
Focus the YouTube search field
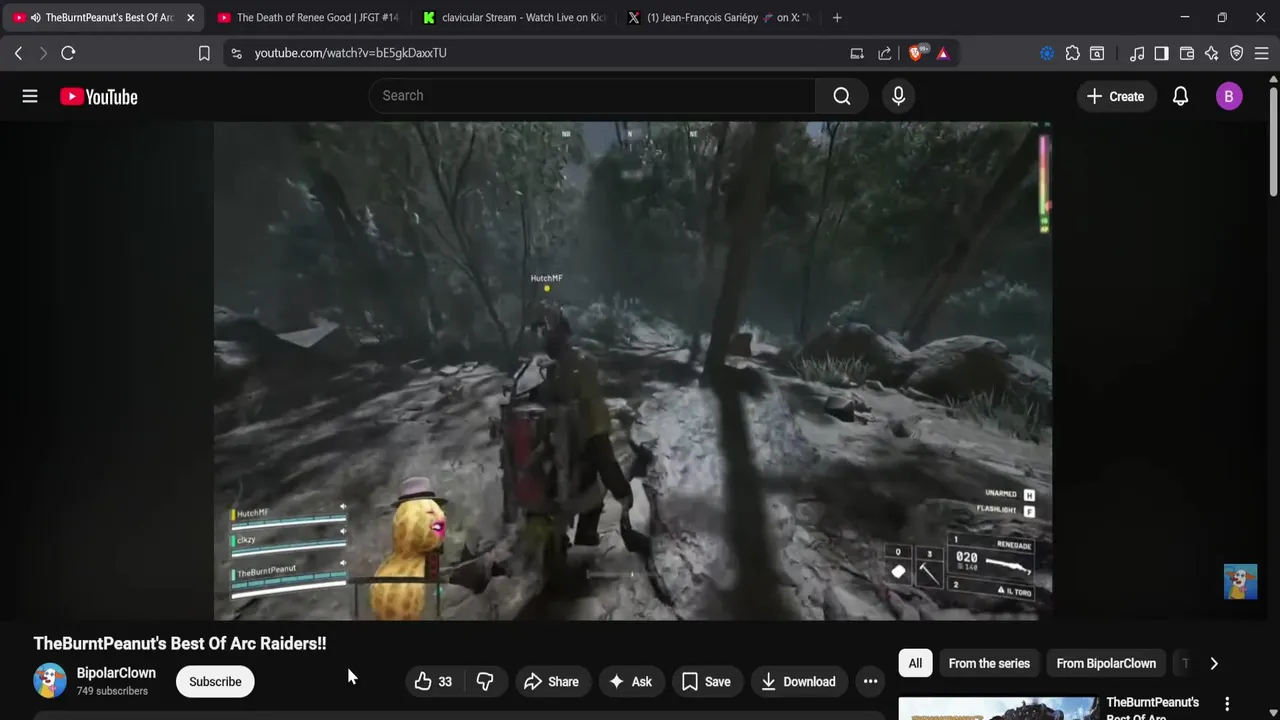coord(592,96)
